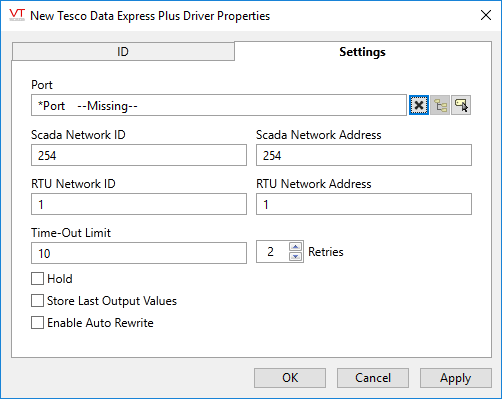Increase Retries with up arrow
Screen dimensions: 502x399
(x=296, y=247)
